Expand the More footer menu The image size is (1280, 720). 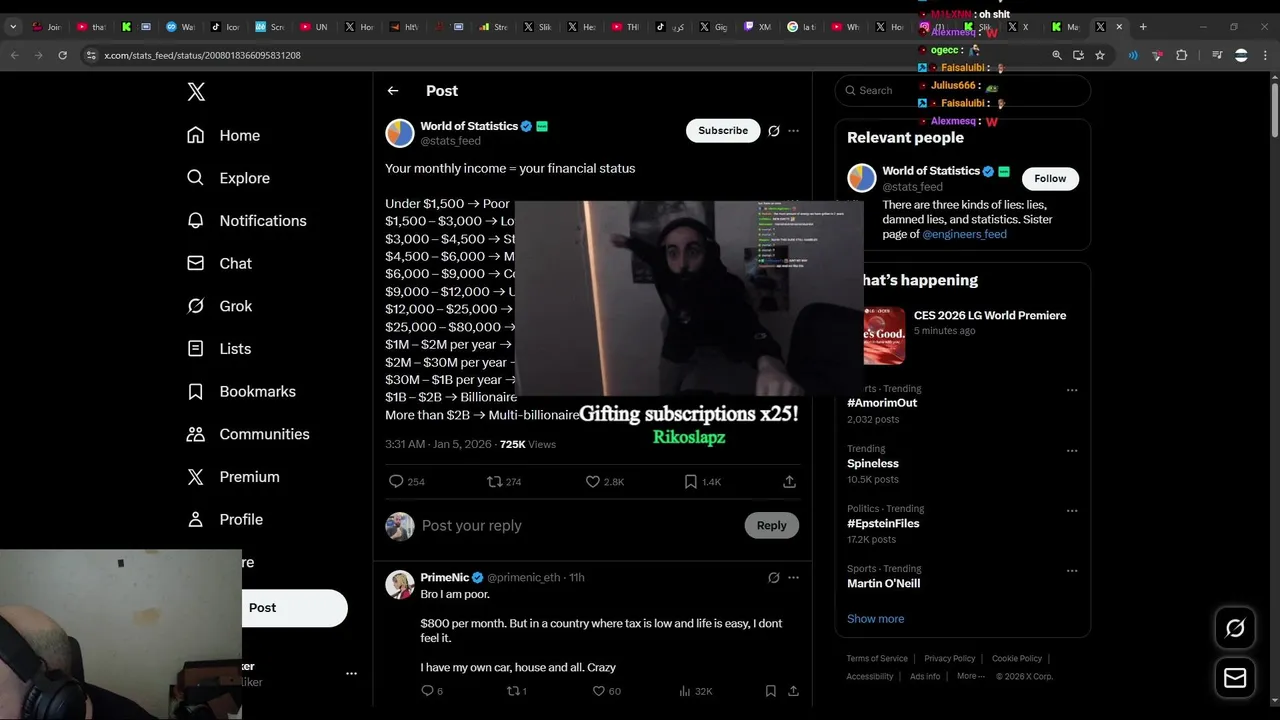[970, 677]
